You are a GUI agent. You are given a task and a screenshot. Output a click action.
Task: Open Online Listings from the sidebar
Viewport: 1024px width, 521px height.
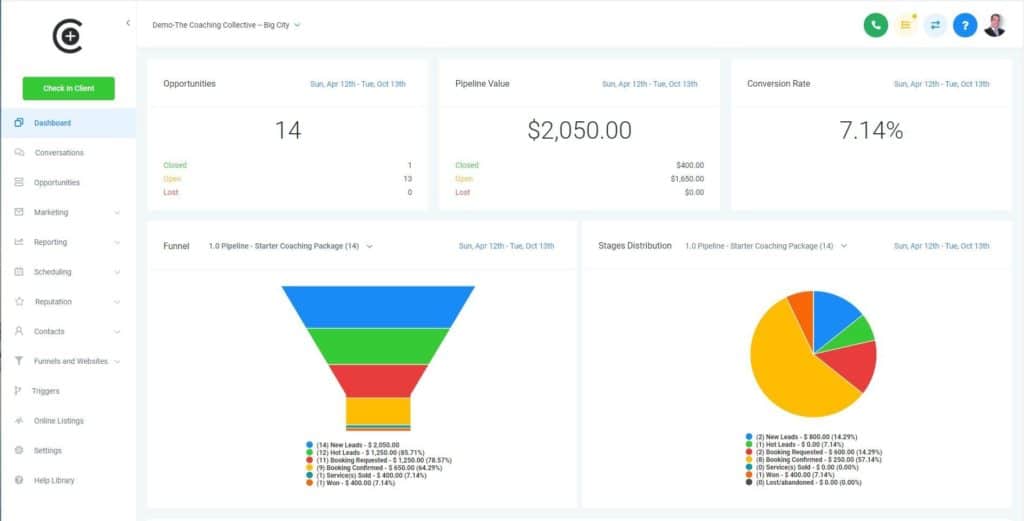pyautogui.click(x=58, y=421)
